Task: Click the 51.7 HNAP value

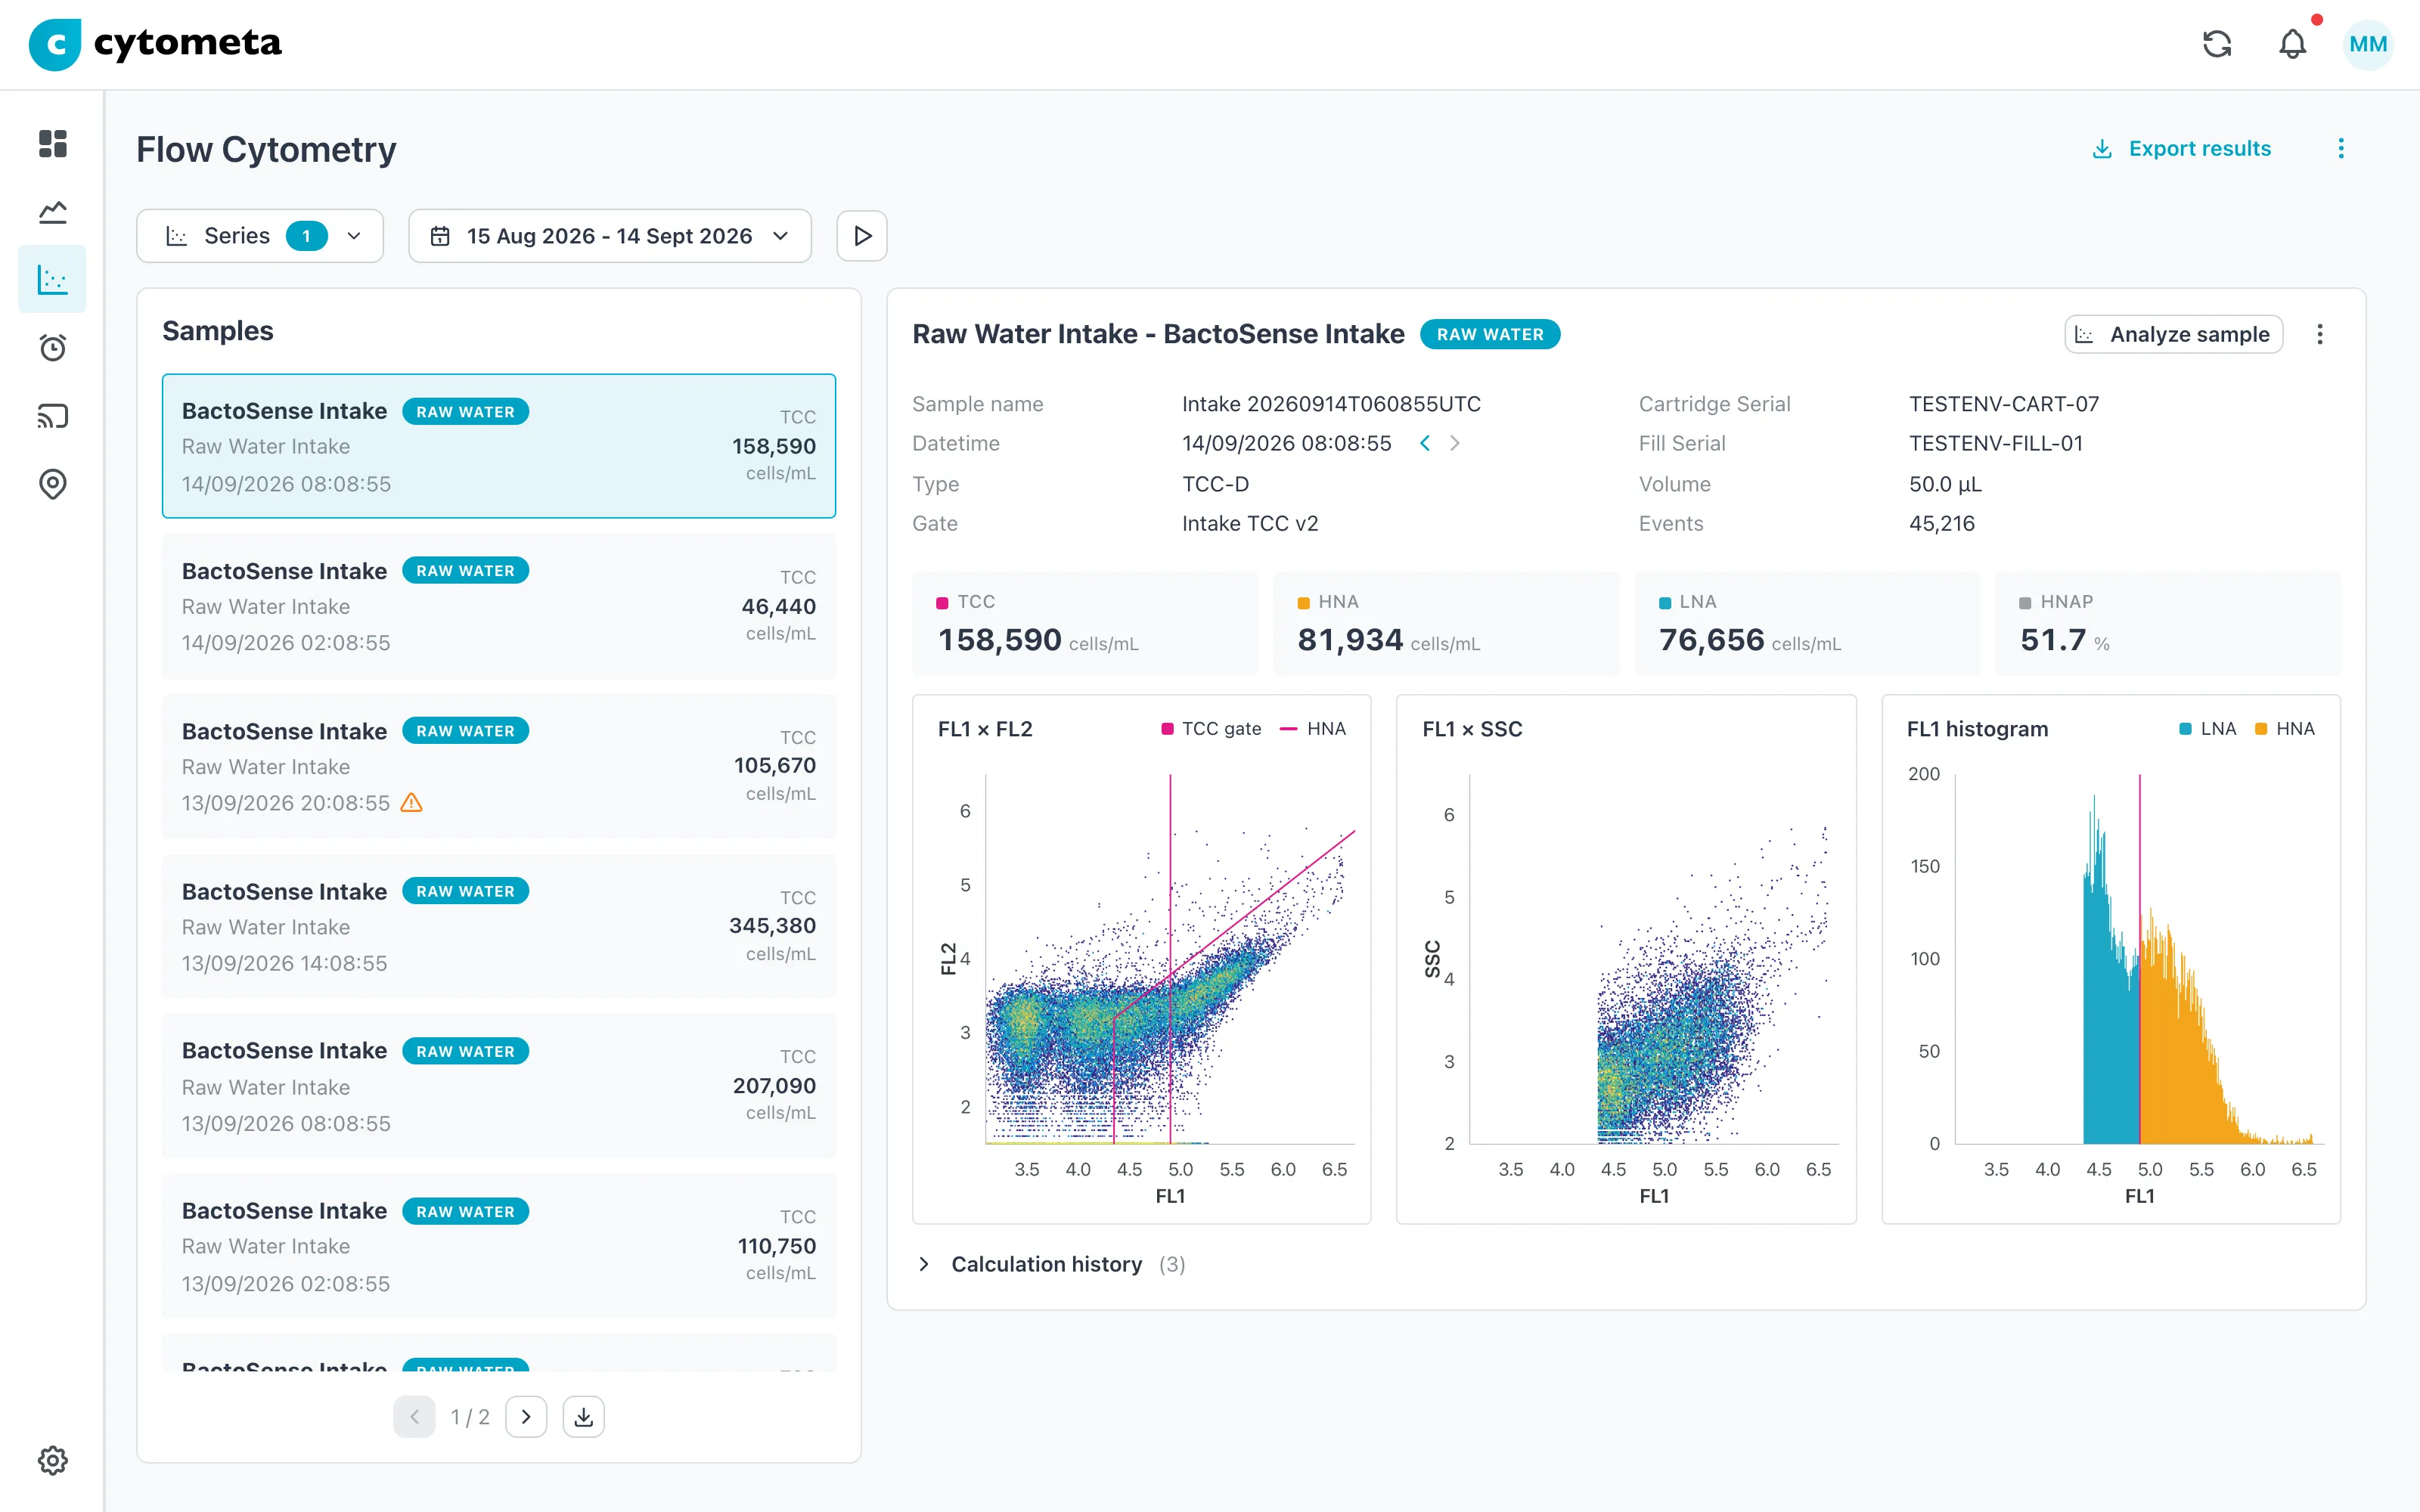Action: (2053, 640)
